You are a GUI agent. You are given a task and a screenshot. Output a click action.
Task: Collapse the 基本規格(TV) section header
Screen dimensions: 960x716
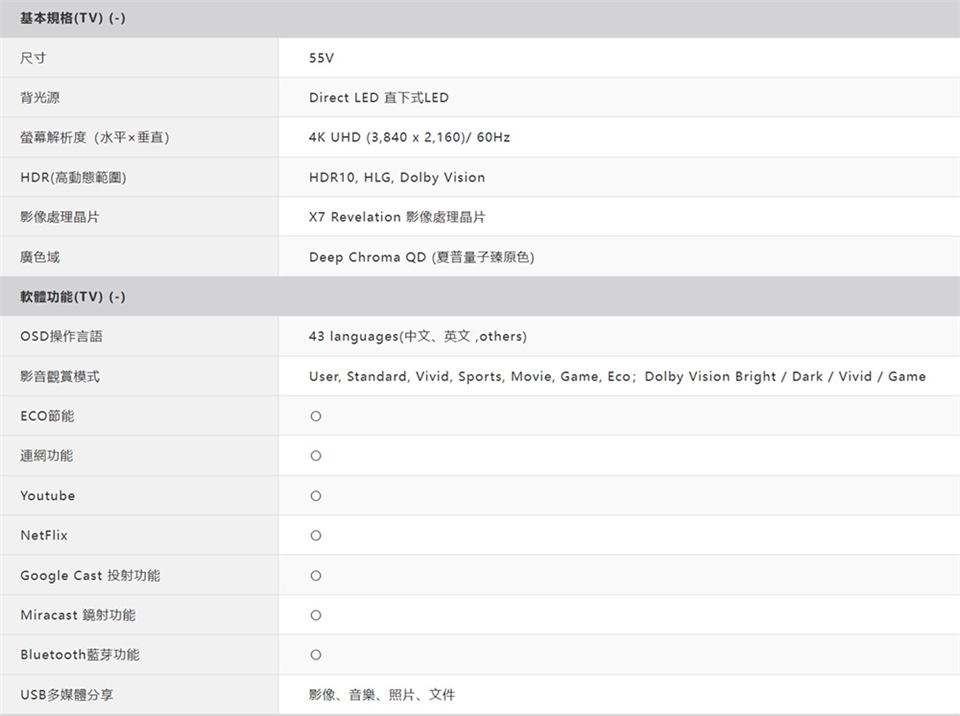click(72, 19)
